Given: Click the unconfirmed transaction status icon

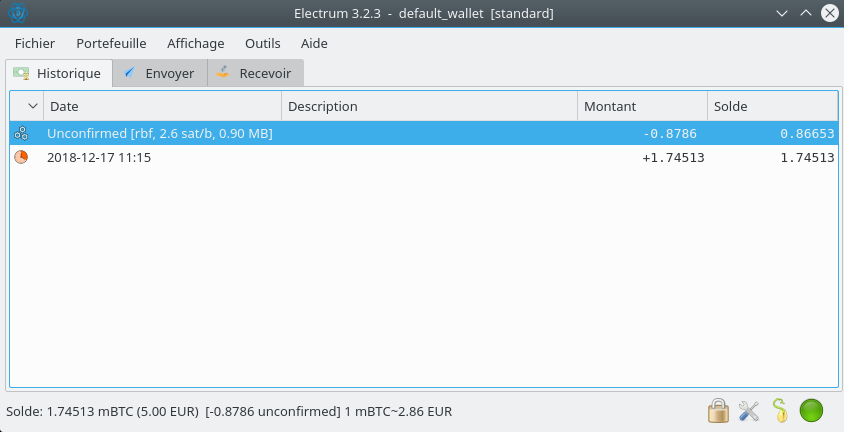Looking at the screenshot, I should tap(21, 133).
